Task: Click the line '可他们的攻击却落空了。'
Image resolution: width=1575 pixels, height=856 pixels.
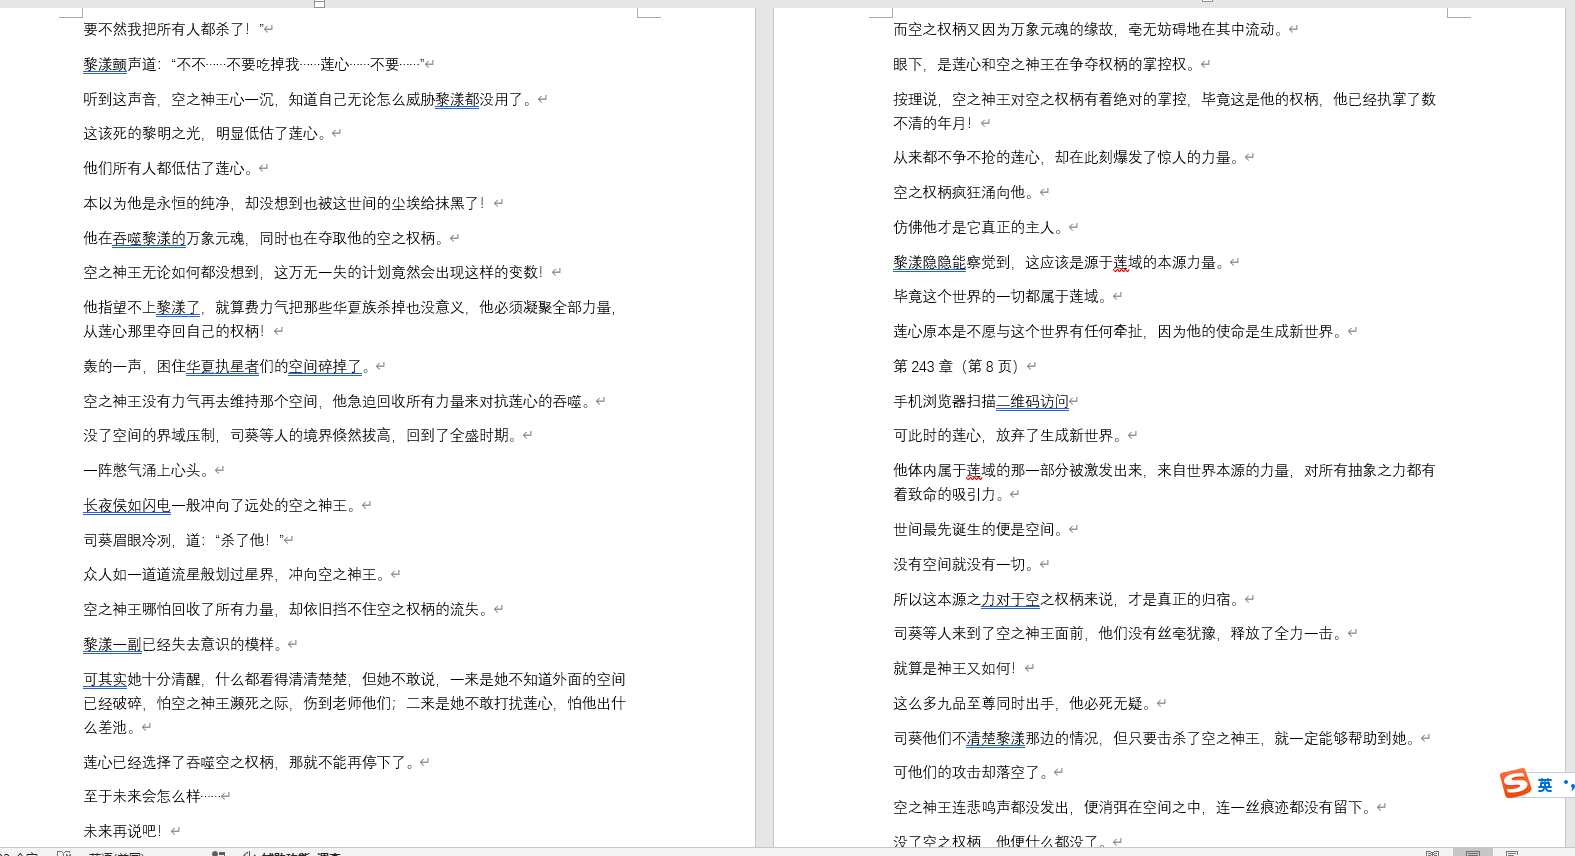Action: click(973, 772)
